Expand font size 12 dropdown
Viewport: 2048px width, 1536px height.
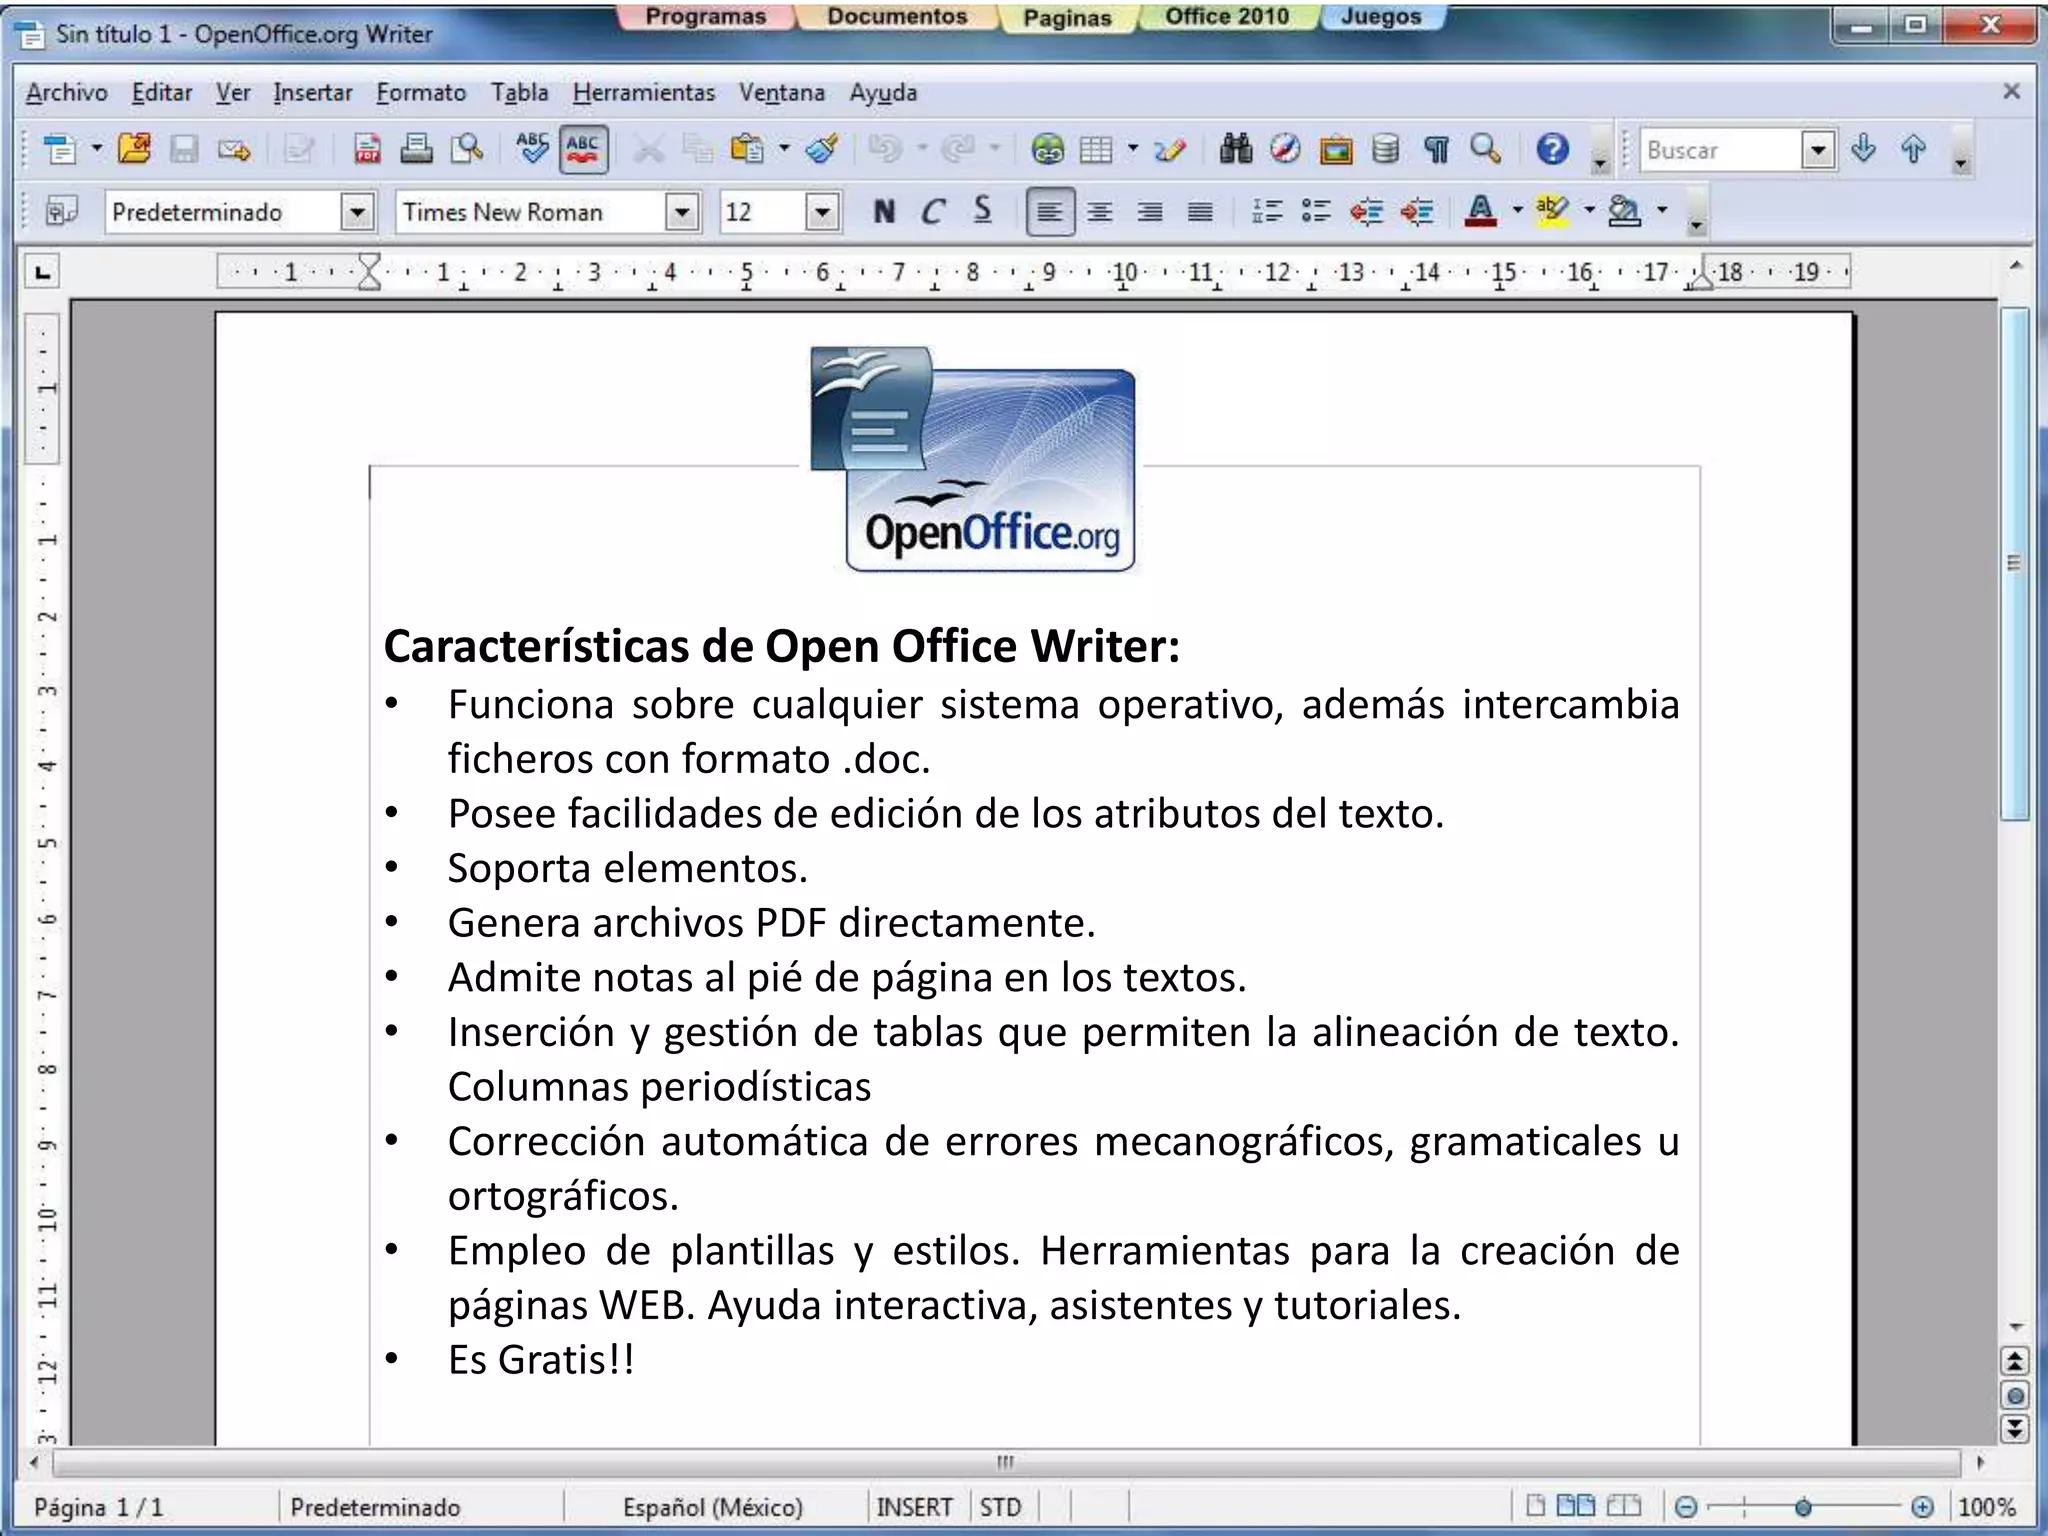coord(822,213)
